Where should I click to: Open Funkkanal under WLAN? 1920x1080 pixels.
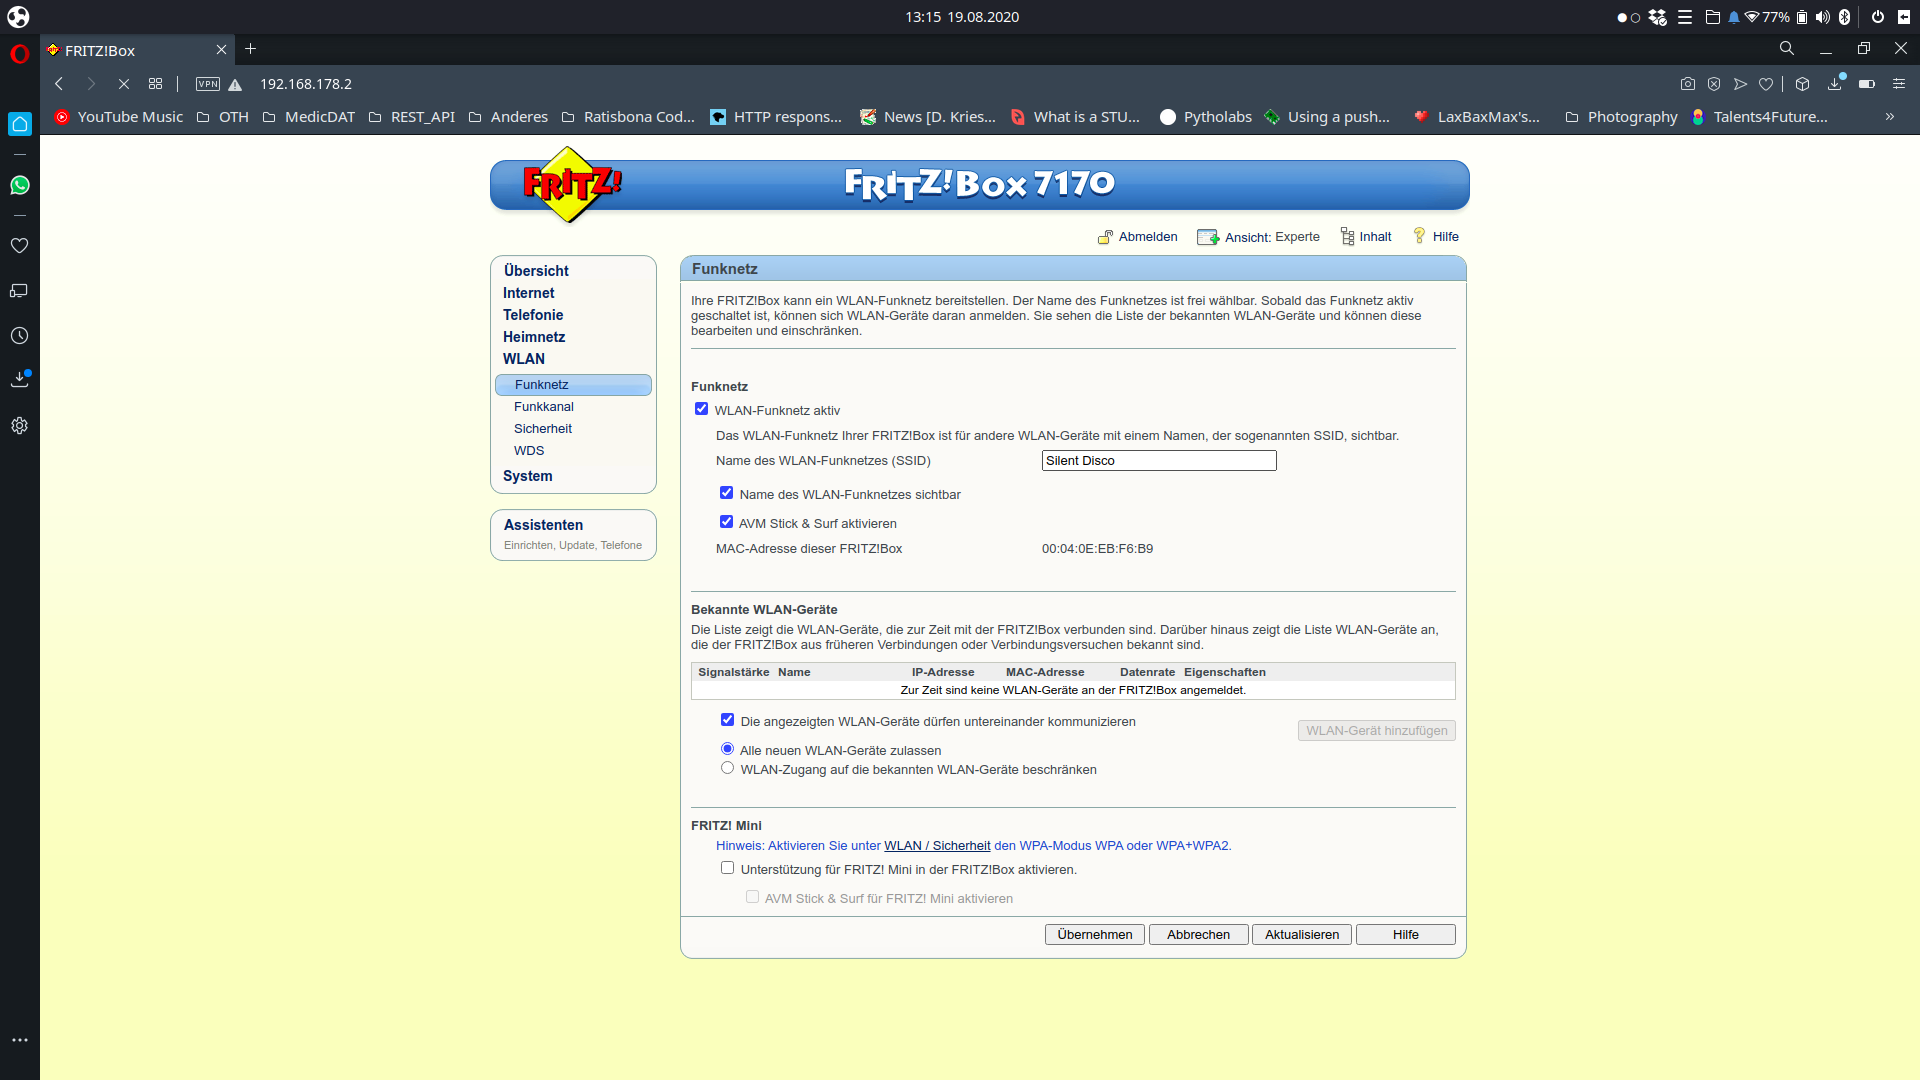point(544,407)
